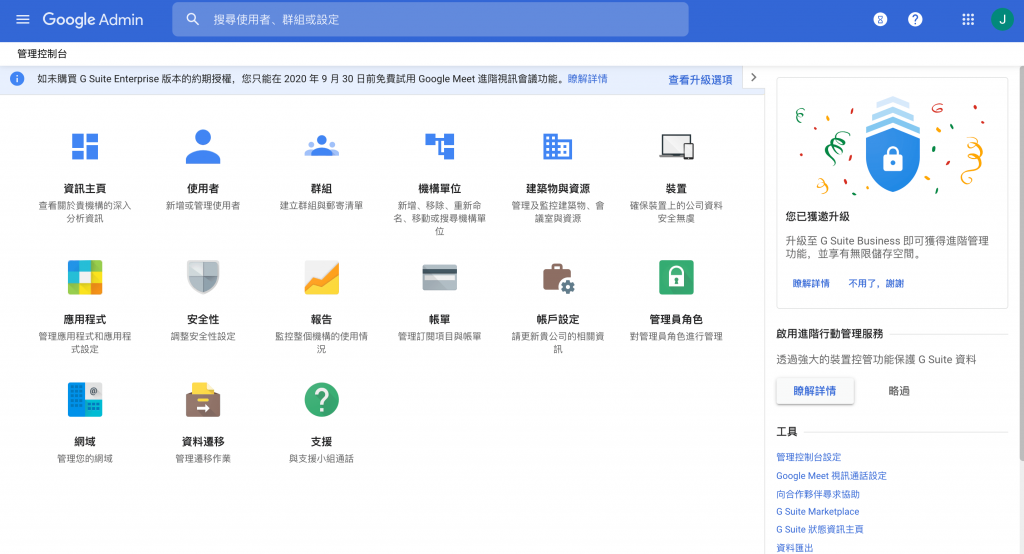Open the 報告 reports chart icon
1024x554 pixels.
(321, 277)
